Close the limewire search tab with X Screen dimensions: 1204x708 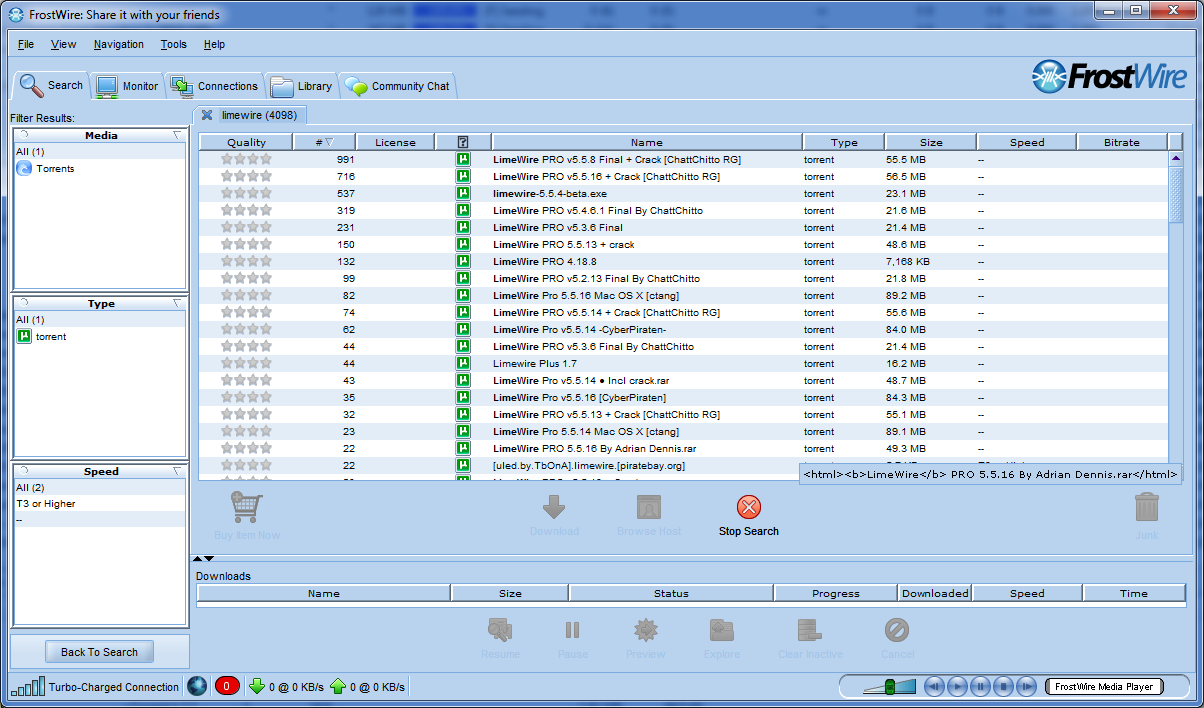pyautogui.click(x=207, y=115)
